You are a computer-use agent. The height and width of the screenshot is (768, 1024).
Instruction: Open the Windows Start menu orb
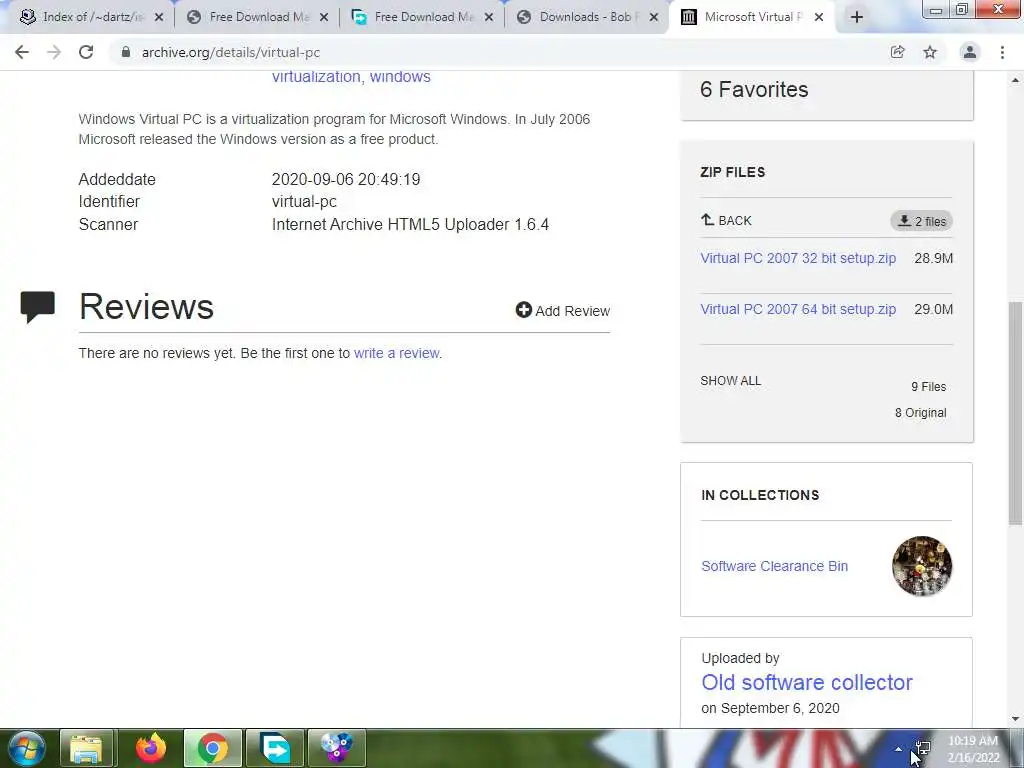(26, 748)
